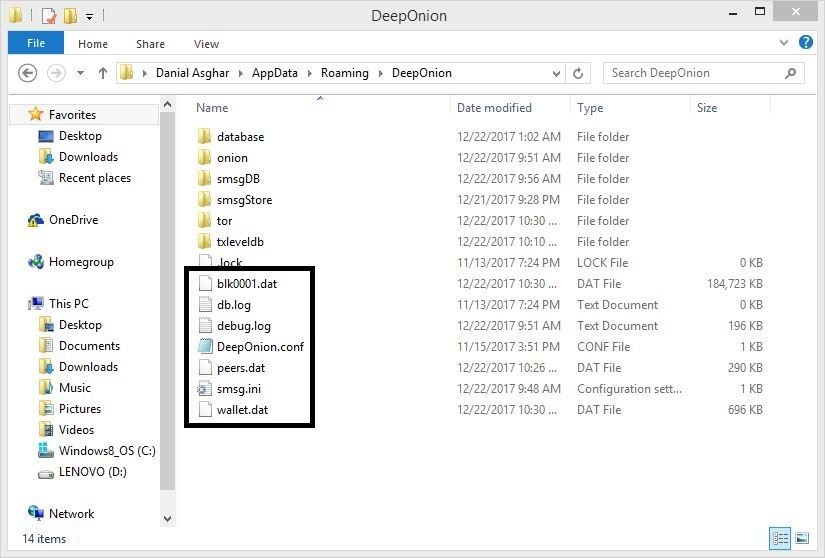Select the smsg.ini file icon

pyautogui.click(x=205, y=389)
